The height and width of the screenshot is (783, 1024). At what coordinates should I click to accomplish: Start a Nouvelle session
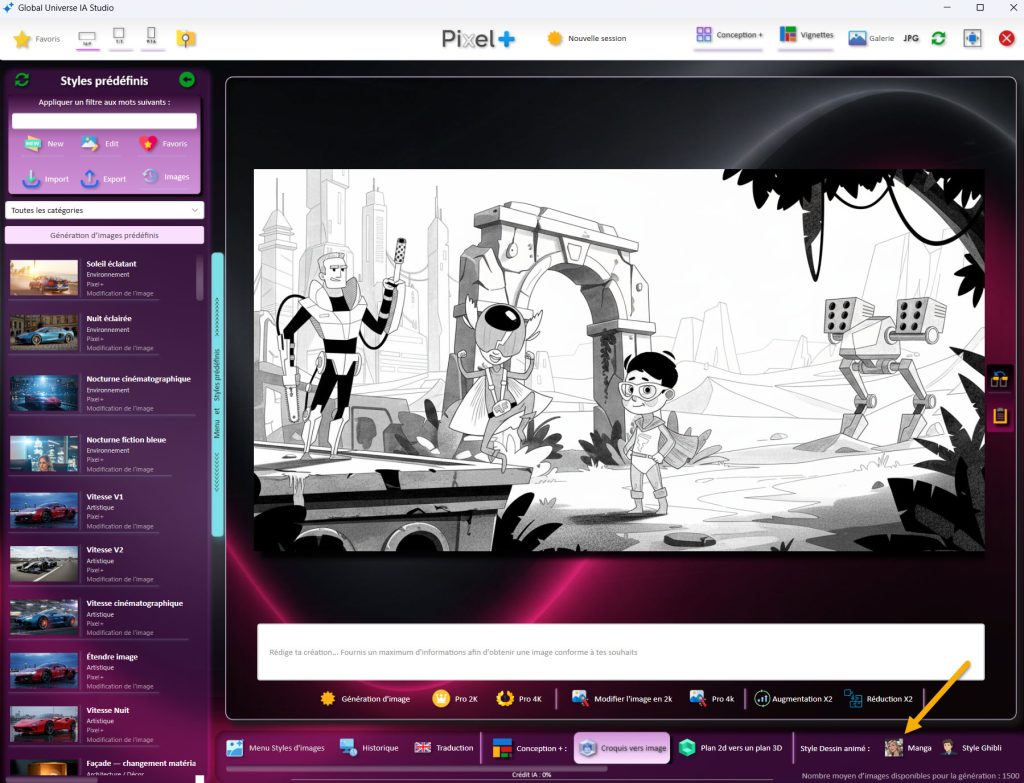(586, 39)
